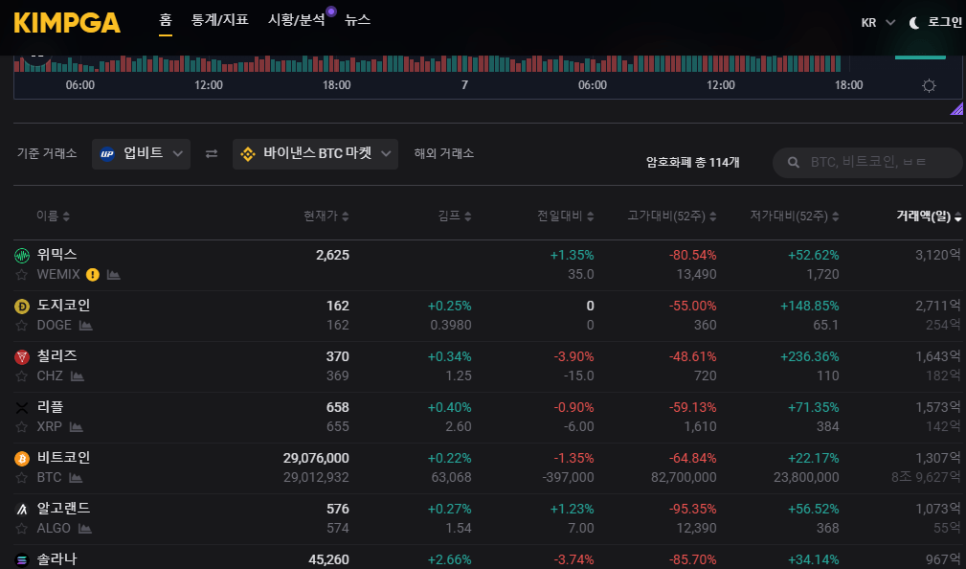Open the CHZ chart icon
966x569 pixels.
pos(77,376)
